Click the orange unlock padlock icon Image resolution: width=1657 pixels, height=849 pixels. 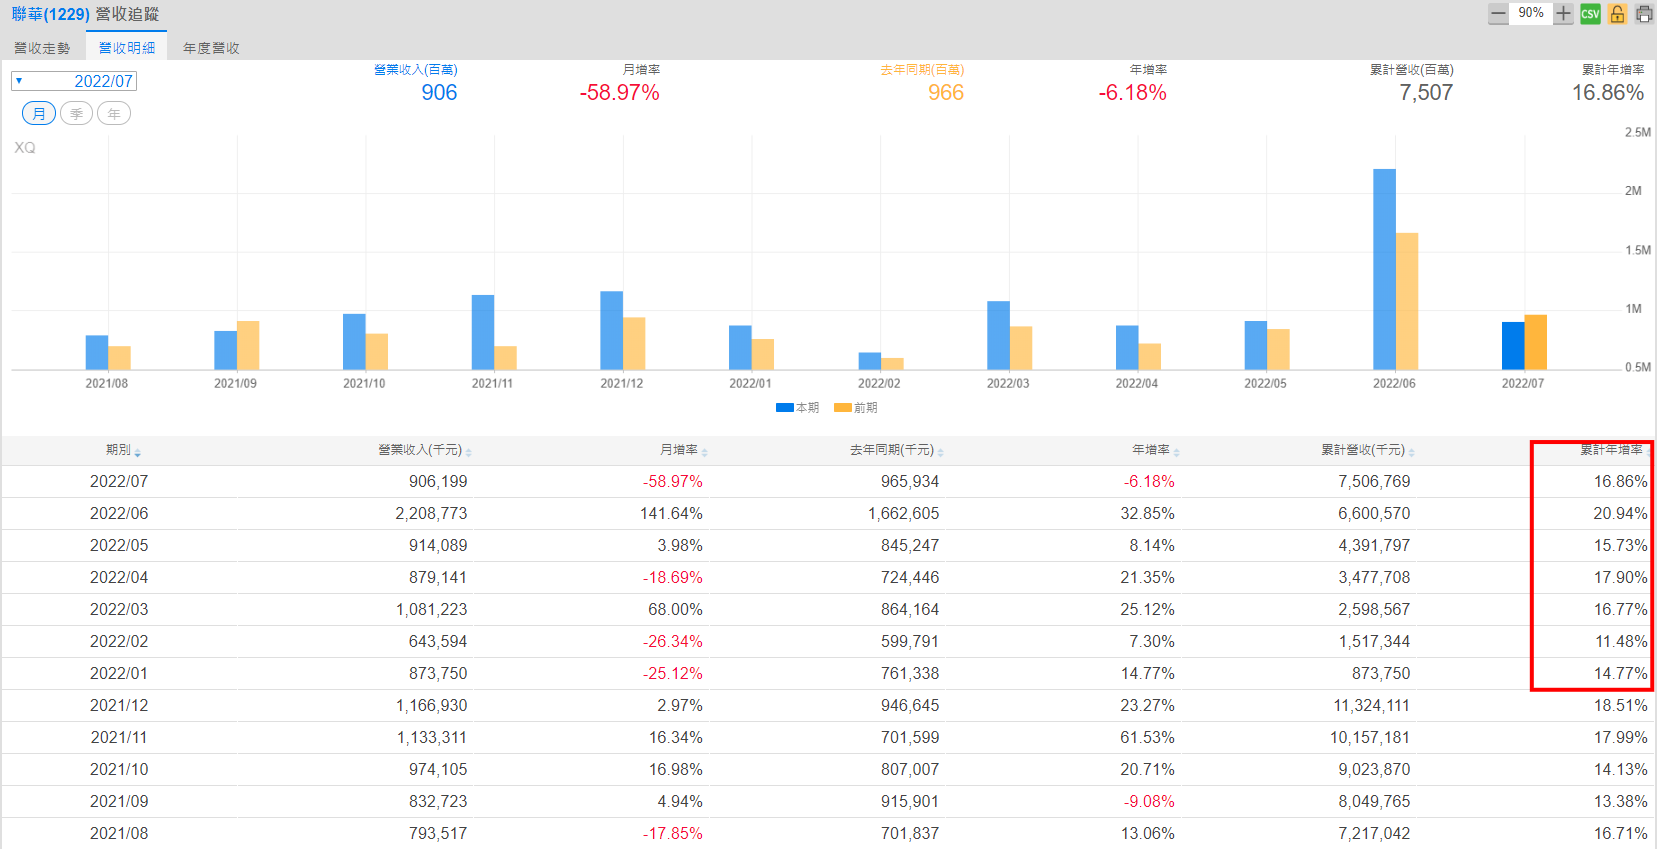[x=1617, y=14]
